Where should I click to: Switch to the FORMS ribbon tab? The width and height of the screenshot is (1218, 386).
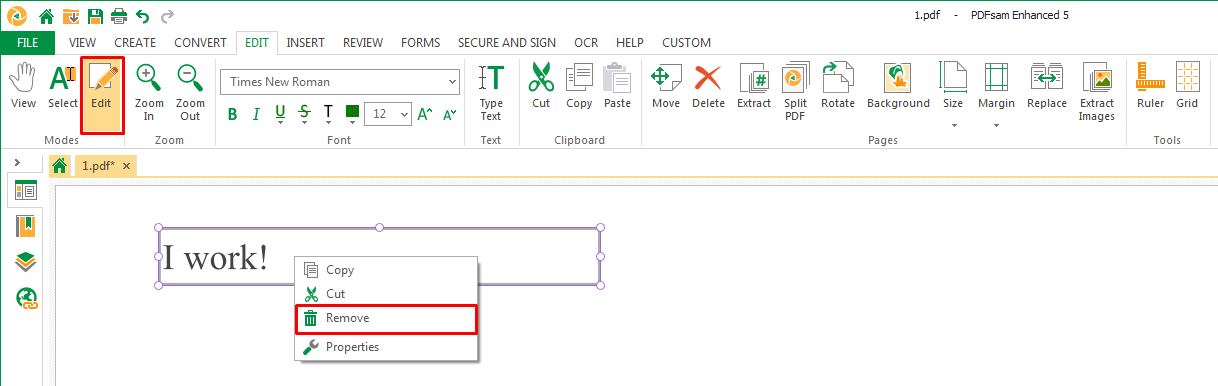coord(420,43)
